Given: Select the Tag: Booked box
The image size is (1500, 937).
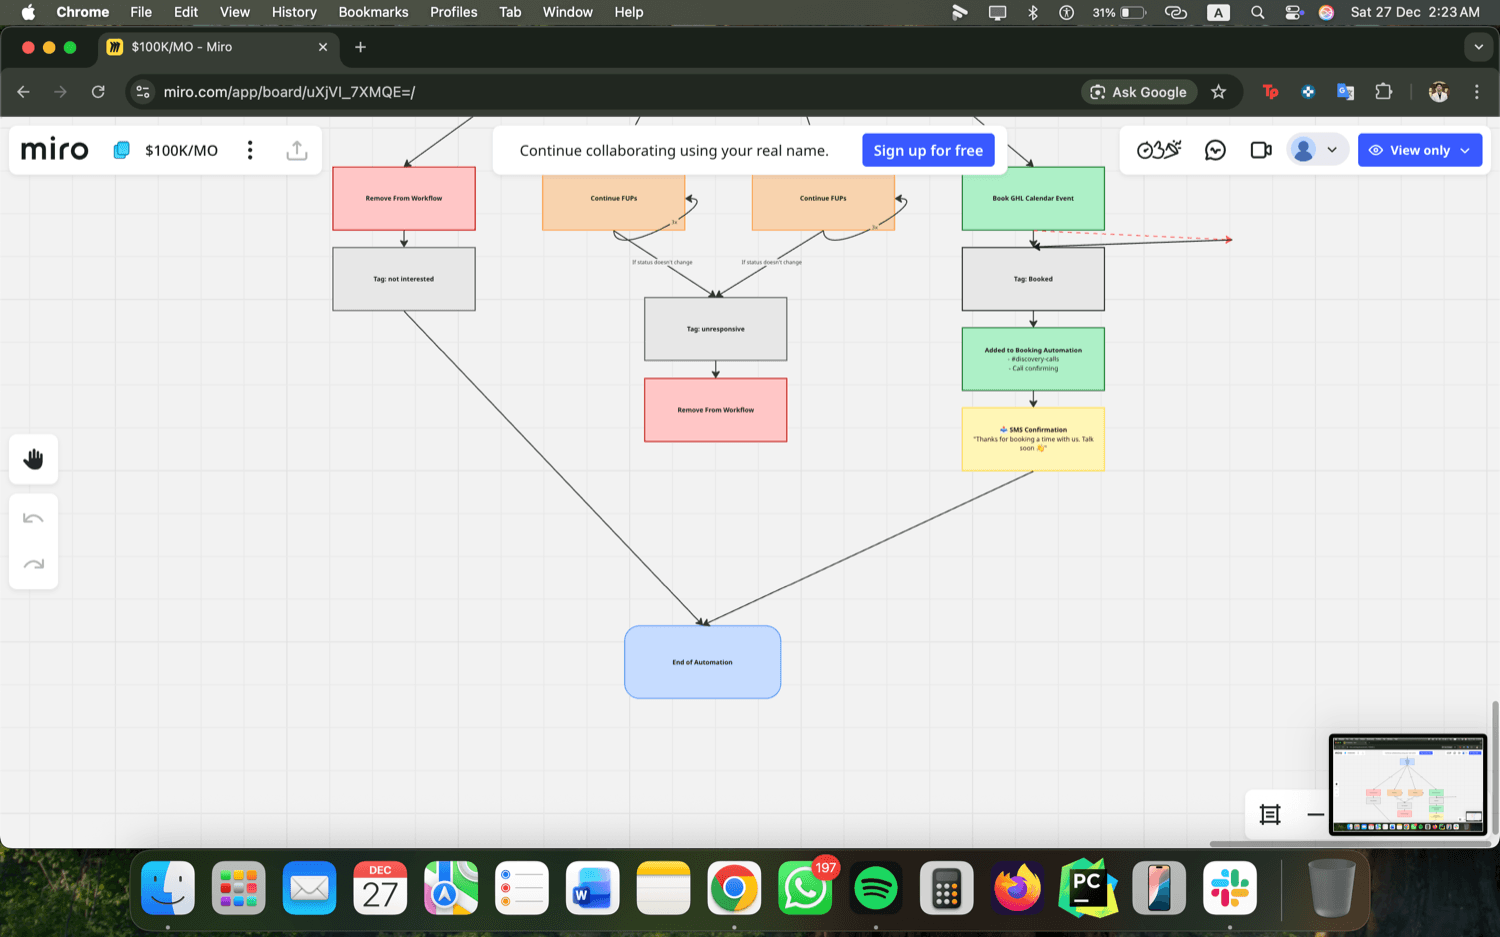Looking at the screenshot, I should 1033,279.
